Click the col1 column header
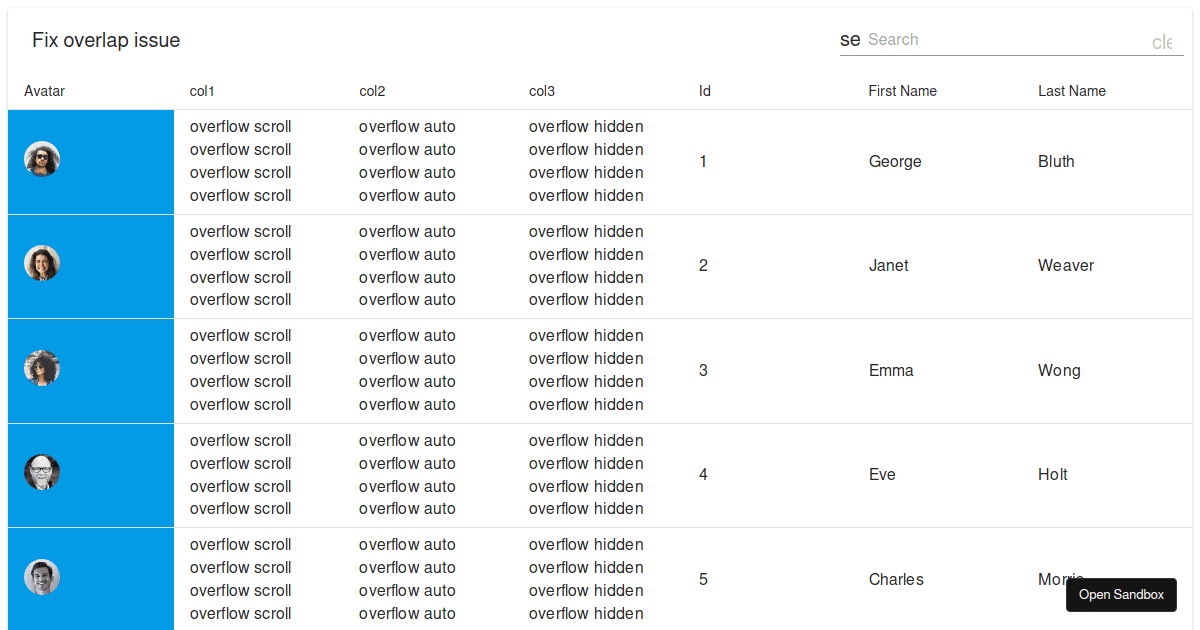1200x630 pixels. [202, 91]
